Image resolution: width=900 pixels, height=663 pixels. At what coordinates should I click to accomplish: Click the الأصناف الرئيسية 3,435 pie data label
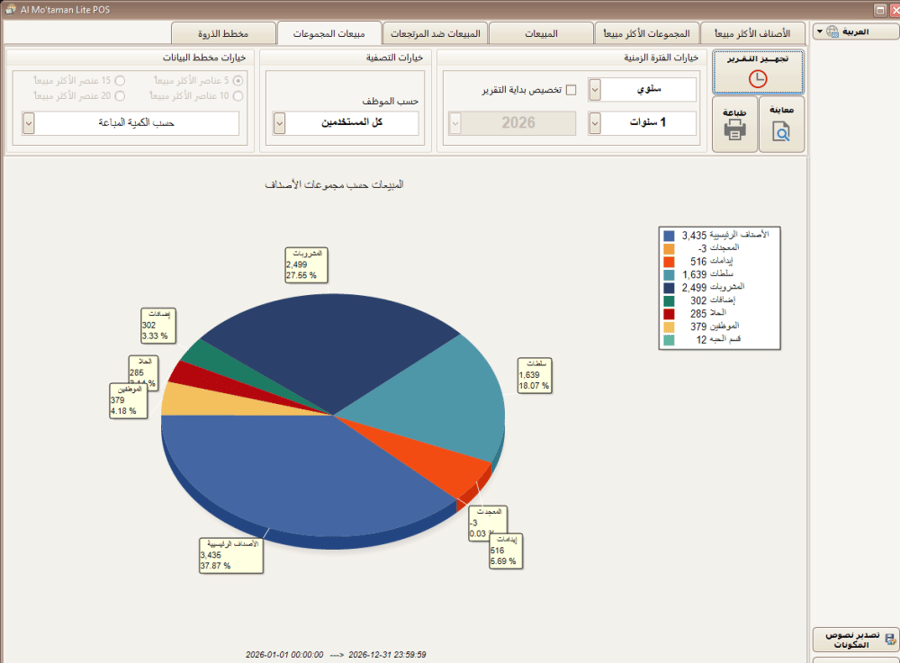pos(231,555)
